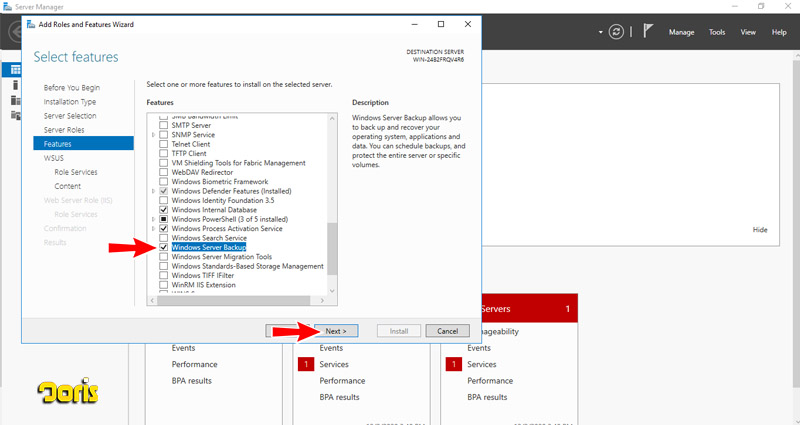The width and height of the screenshot is (800, 425).
Task: Check the SNMP Service feature
Action: [x=163, y=135]
